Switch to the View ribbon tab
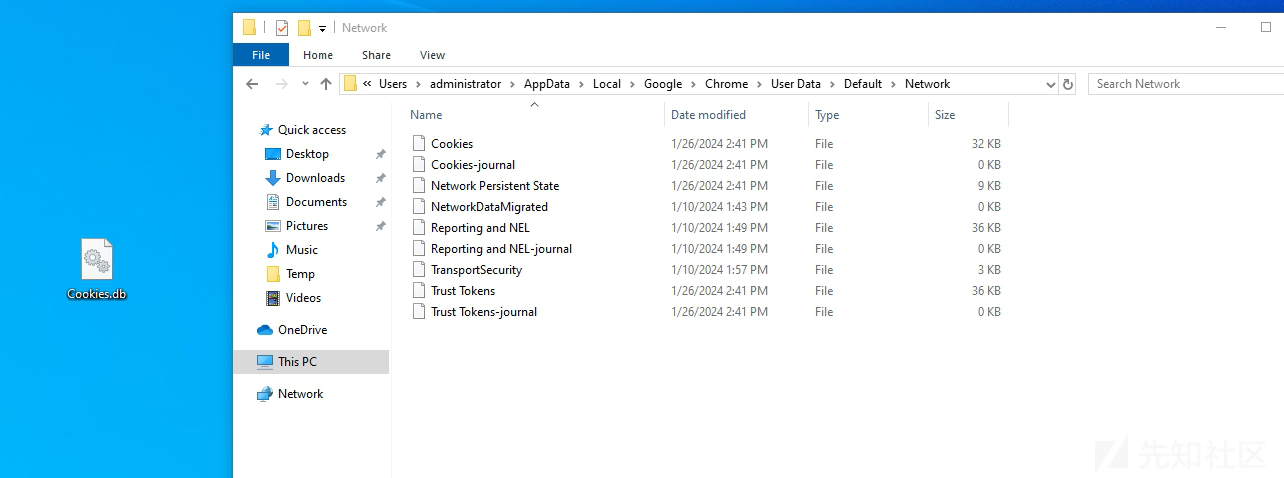The height and width of the screenshot is (478, 1284). [433, 55]
